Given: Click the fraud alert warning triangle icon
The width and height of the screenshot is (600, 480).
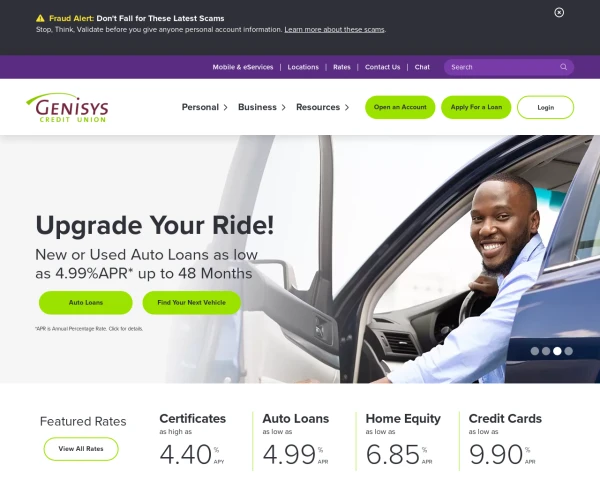Looking at the screenshot, I should (x=40, y=18).
